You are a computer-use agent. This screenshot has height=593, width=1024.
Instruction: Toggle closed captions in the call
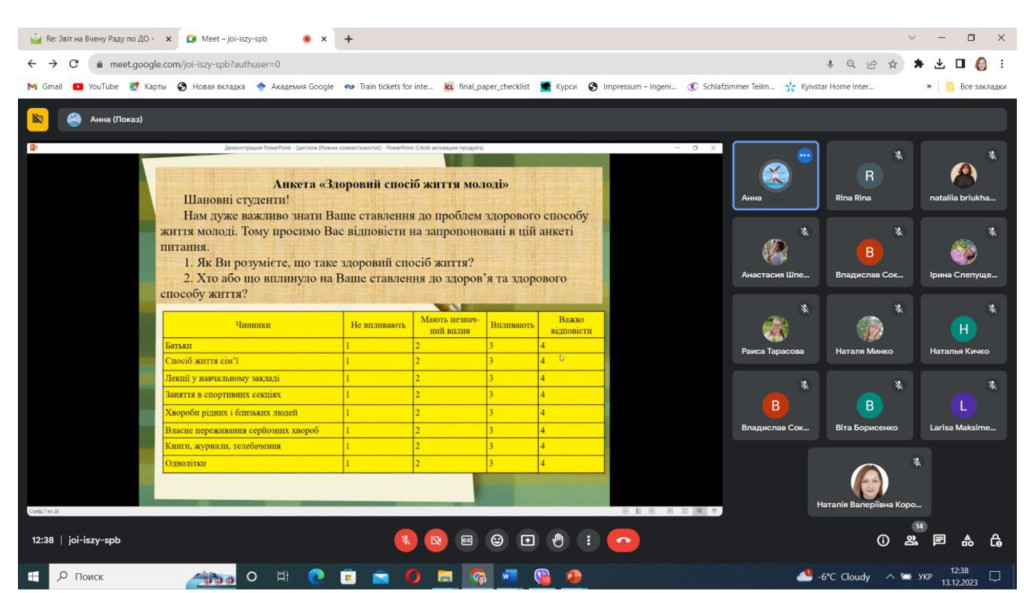click(466, 540)
